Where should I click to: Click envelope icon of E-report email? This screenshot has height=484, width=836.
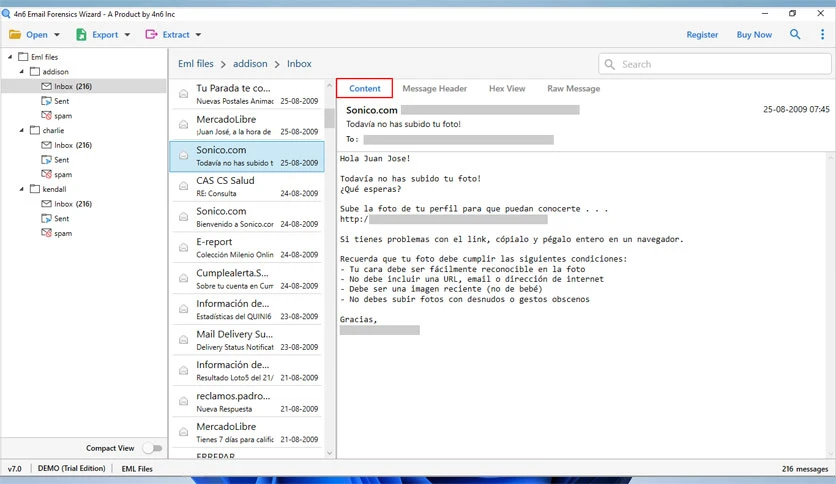pos(183,247)
